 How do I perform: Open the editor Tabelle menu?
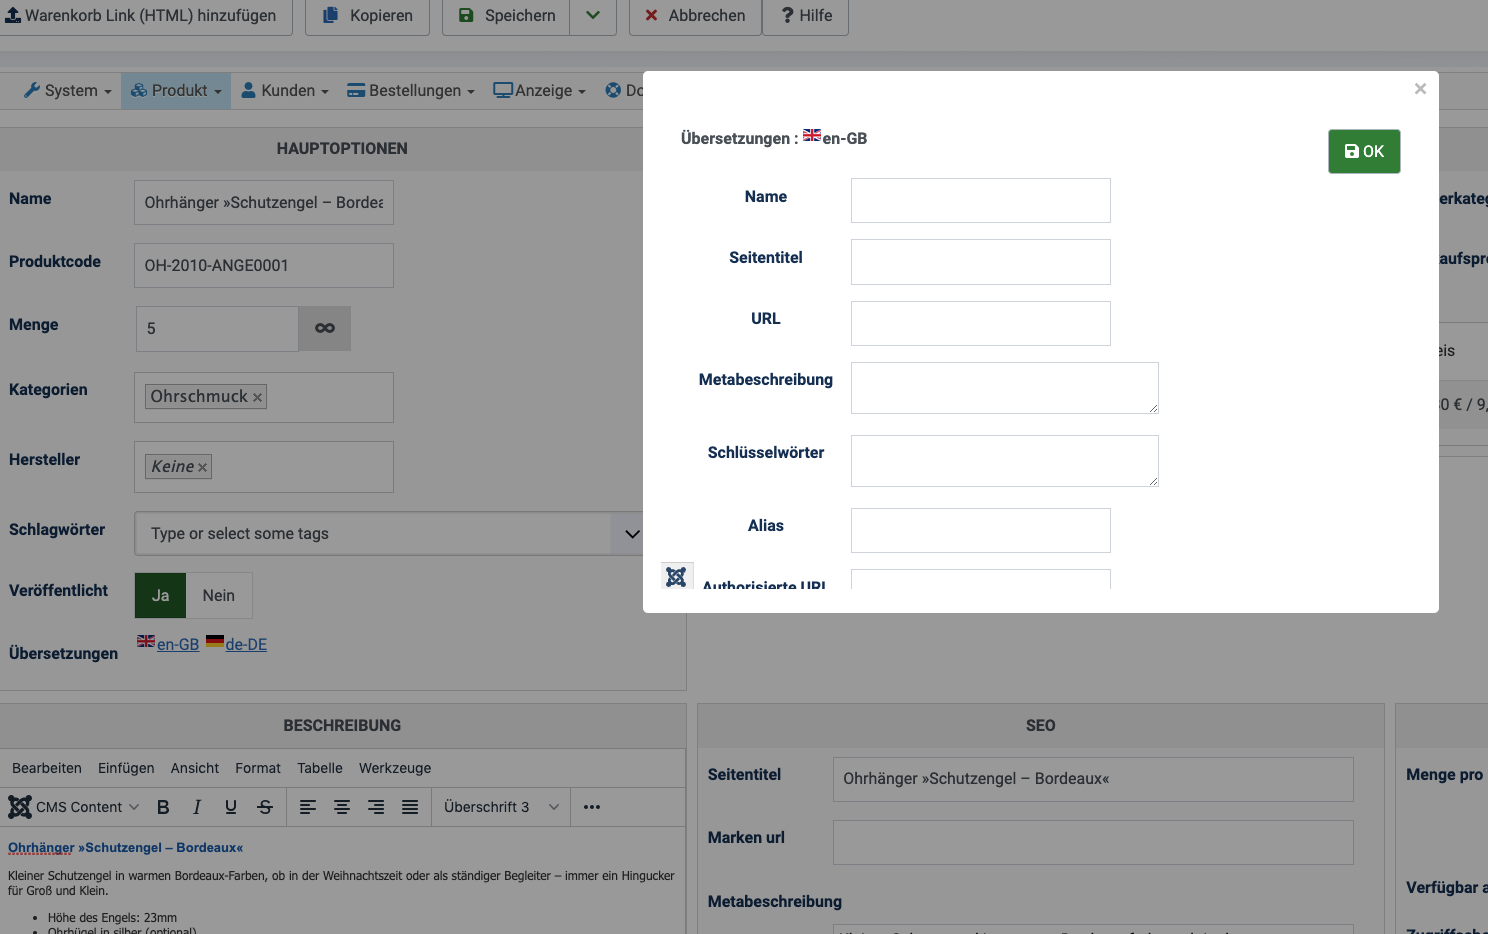click(x=320, y=768)
